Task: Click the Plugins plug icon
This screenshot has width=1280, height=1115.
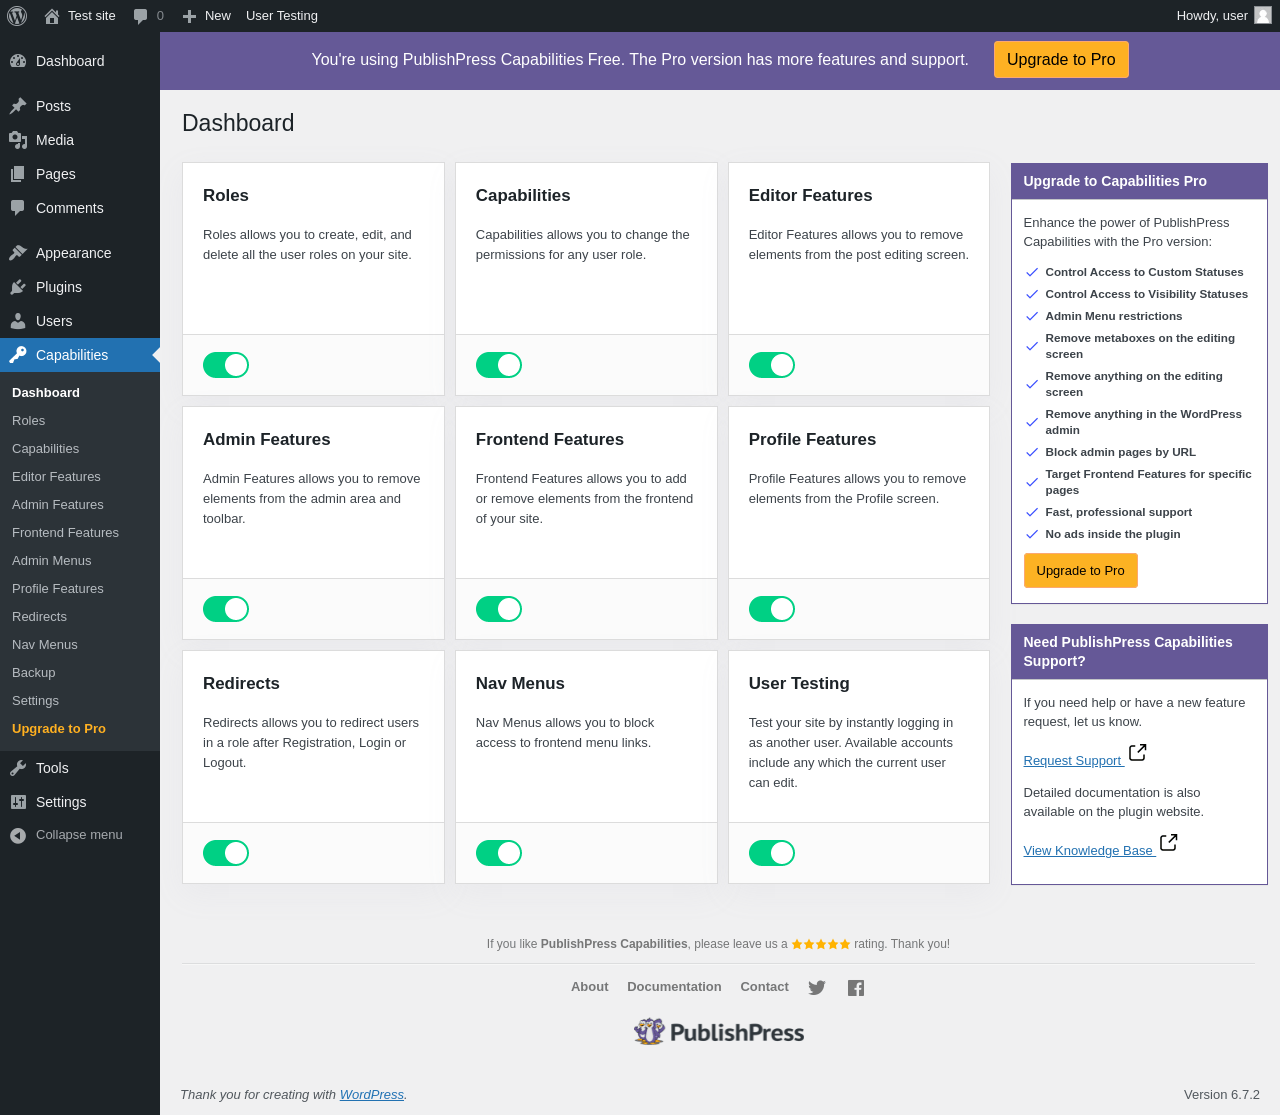Action: [18, 287]
